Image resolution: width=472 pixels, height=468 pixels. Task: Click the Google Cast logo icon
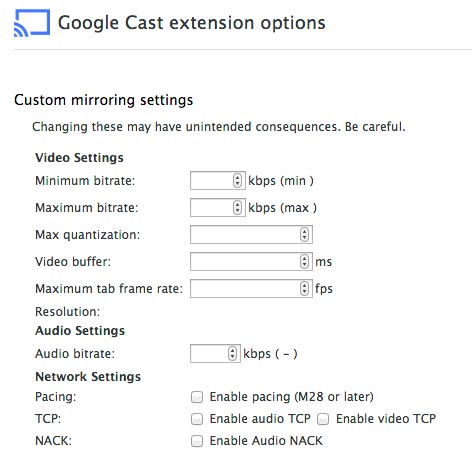(x=32, y=23)
